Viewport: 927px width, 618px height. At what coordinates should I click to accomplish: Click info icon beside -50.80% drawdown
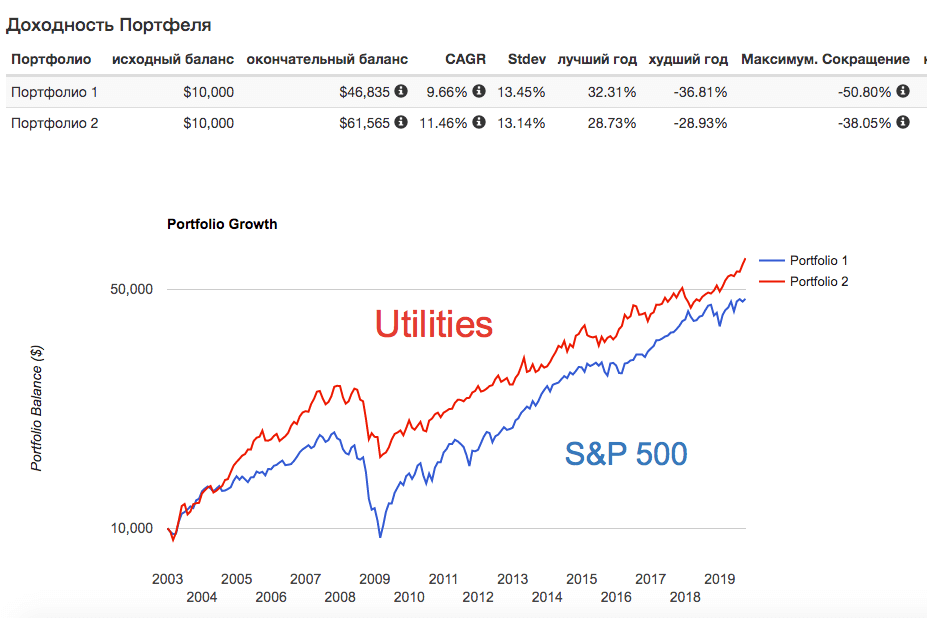[x=903, y=92]
